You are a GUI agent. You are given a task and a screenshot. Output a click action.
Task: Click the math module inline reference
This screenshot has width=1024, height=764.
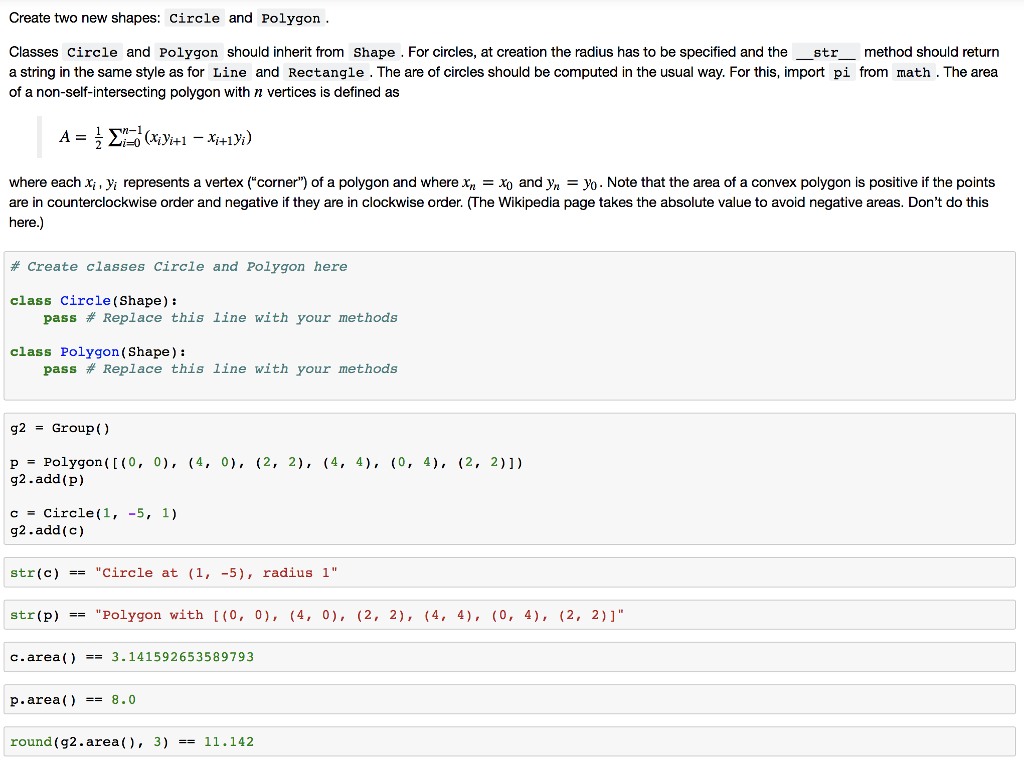pos(913,72)
